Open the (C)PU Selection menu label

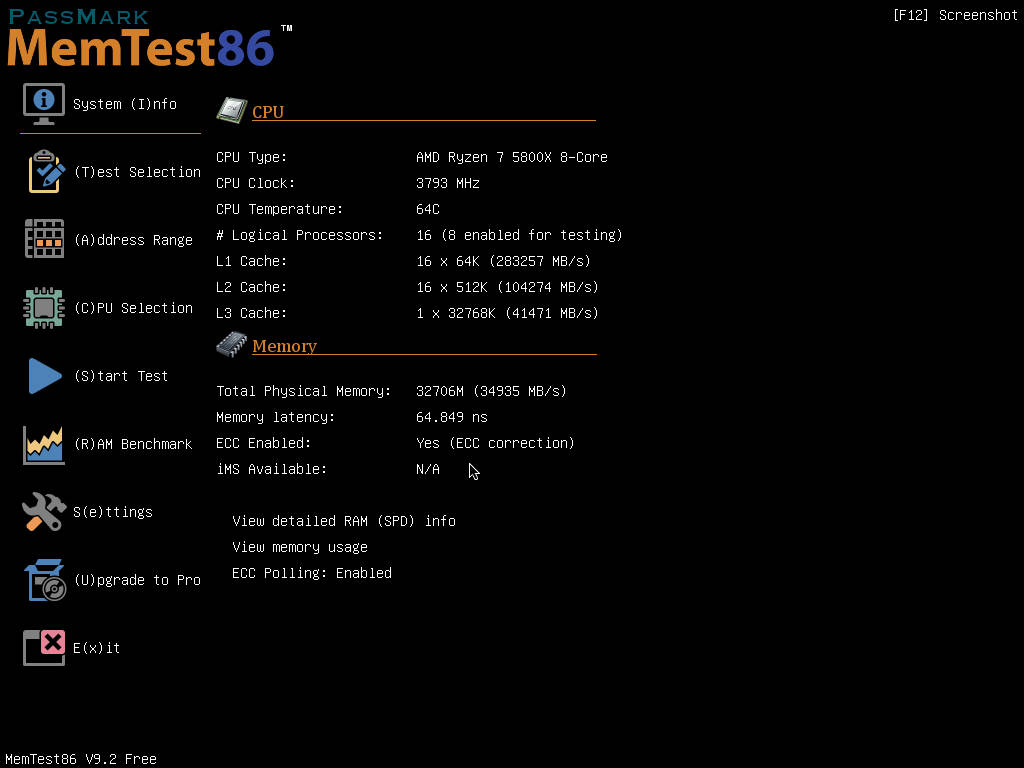click(x=133, y=308)
